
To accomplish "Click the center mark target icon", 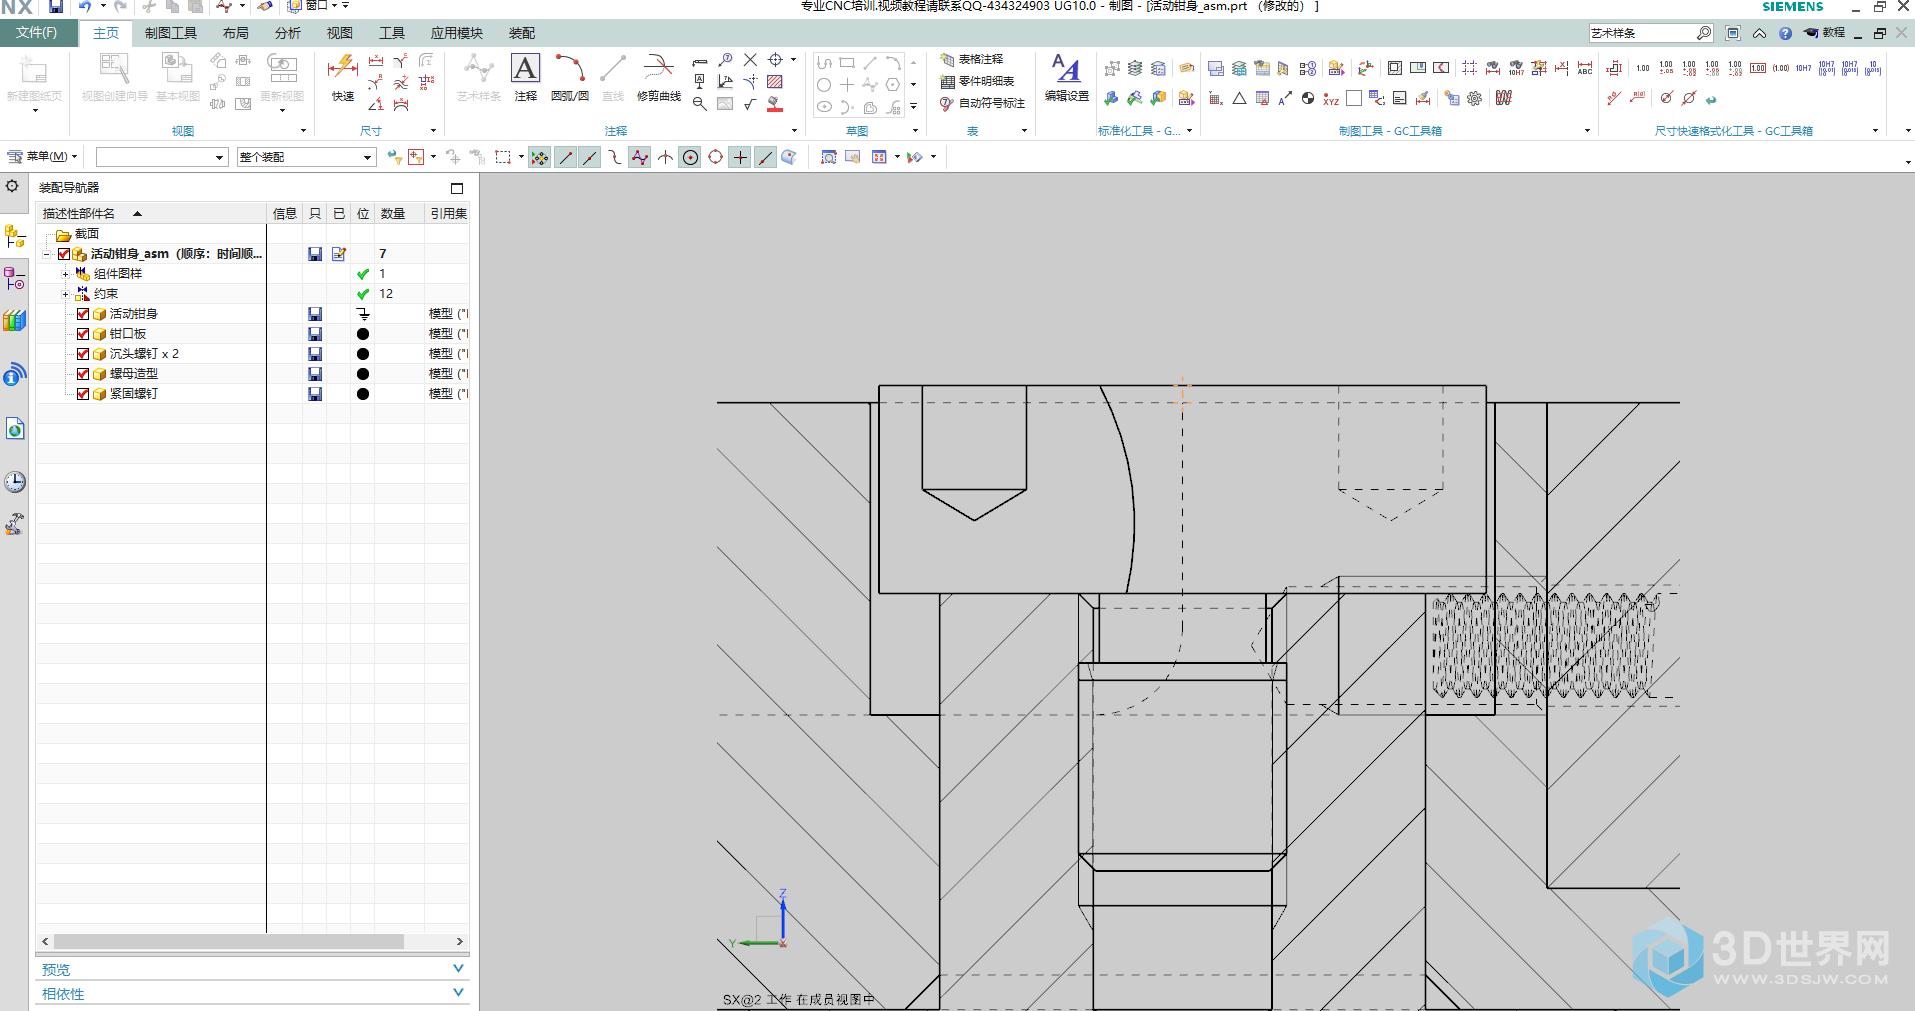I will [775, 60].
